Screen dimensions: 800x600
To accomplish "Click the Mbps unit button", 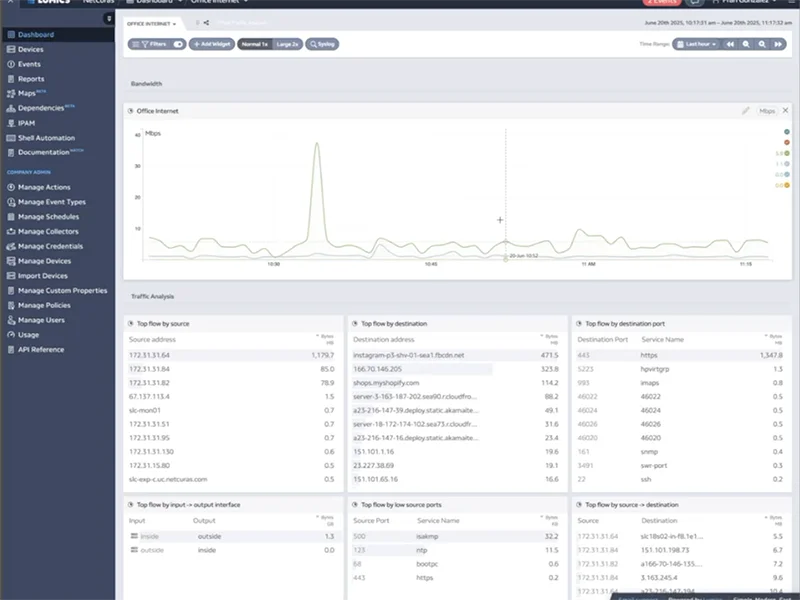I will click(x=767, y=111).
